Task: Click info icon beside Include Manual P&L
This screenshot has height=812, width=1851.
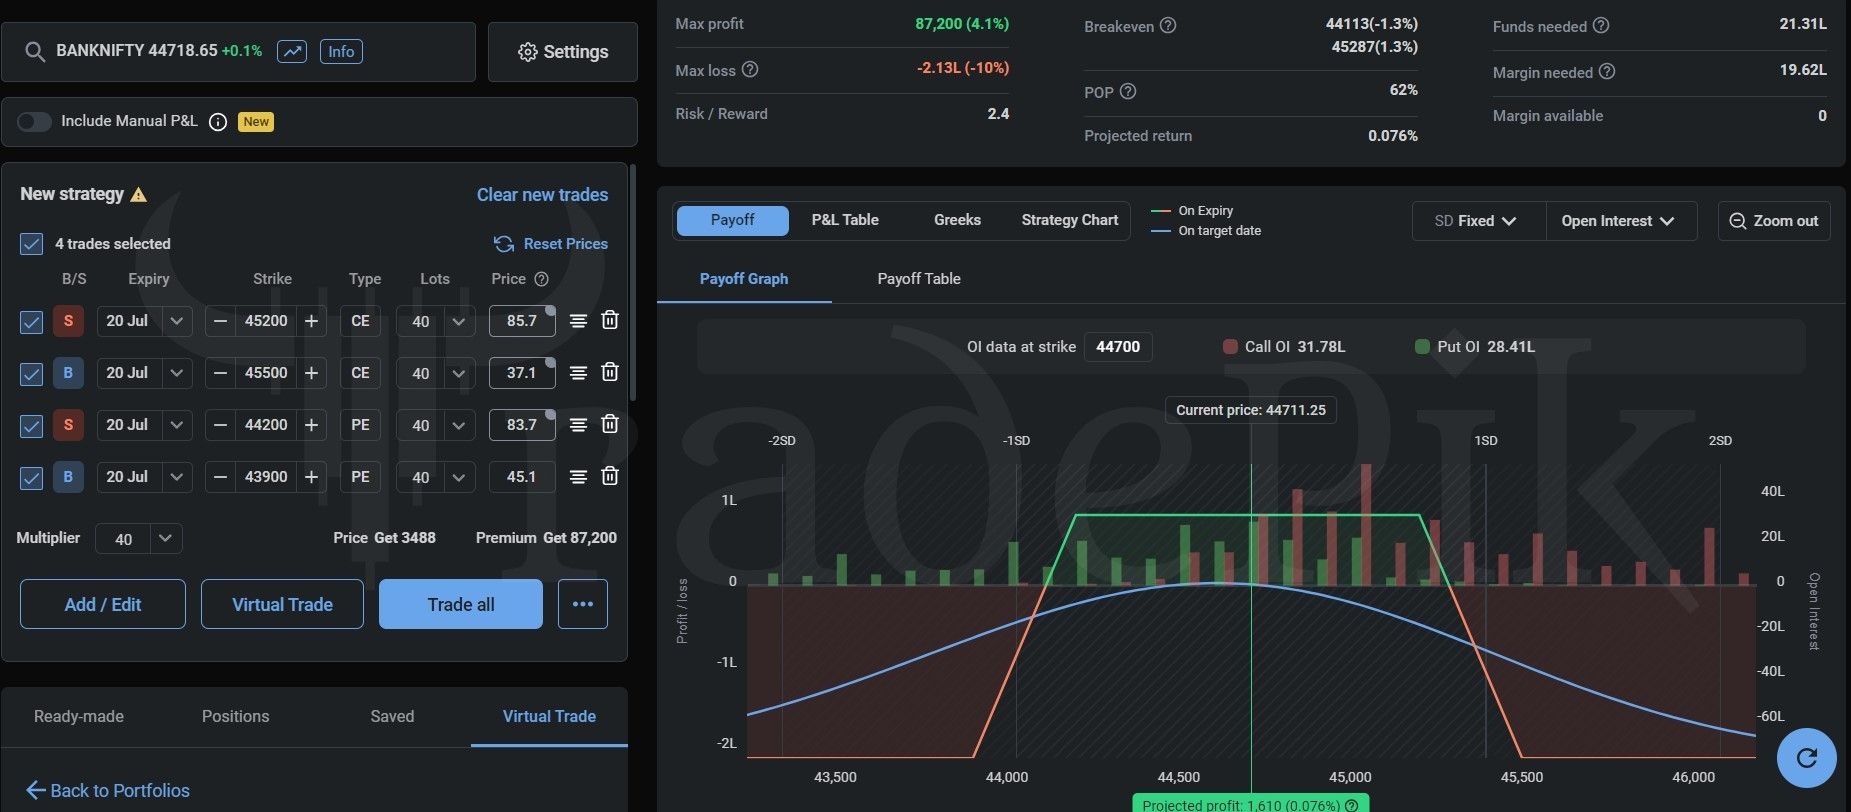Action: [218, 122]
